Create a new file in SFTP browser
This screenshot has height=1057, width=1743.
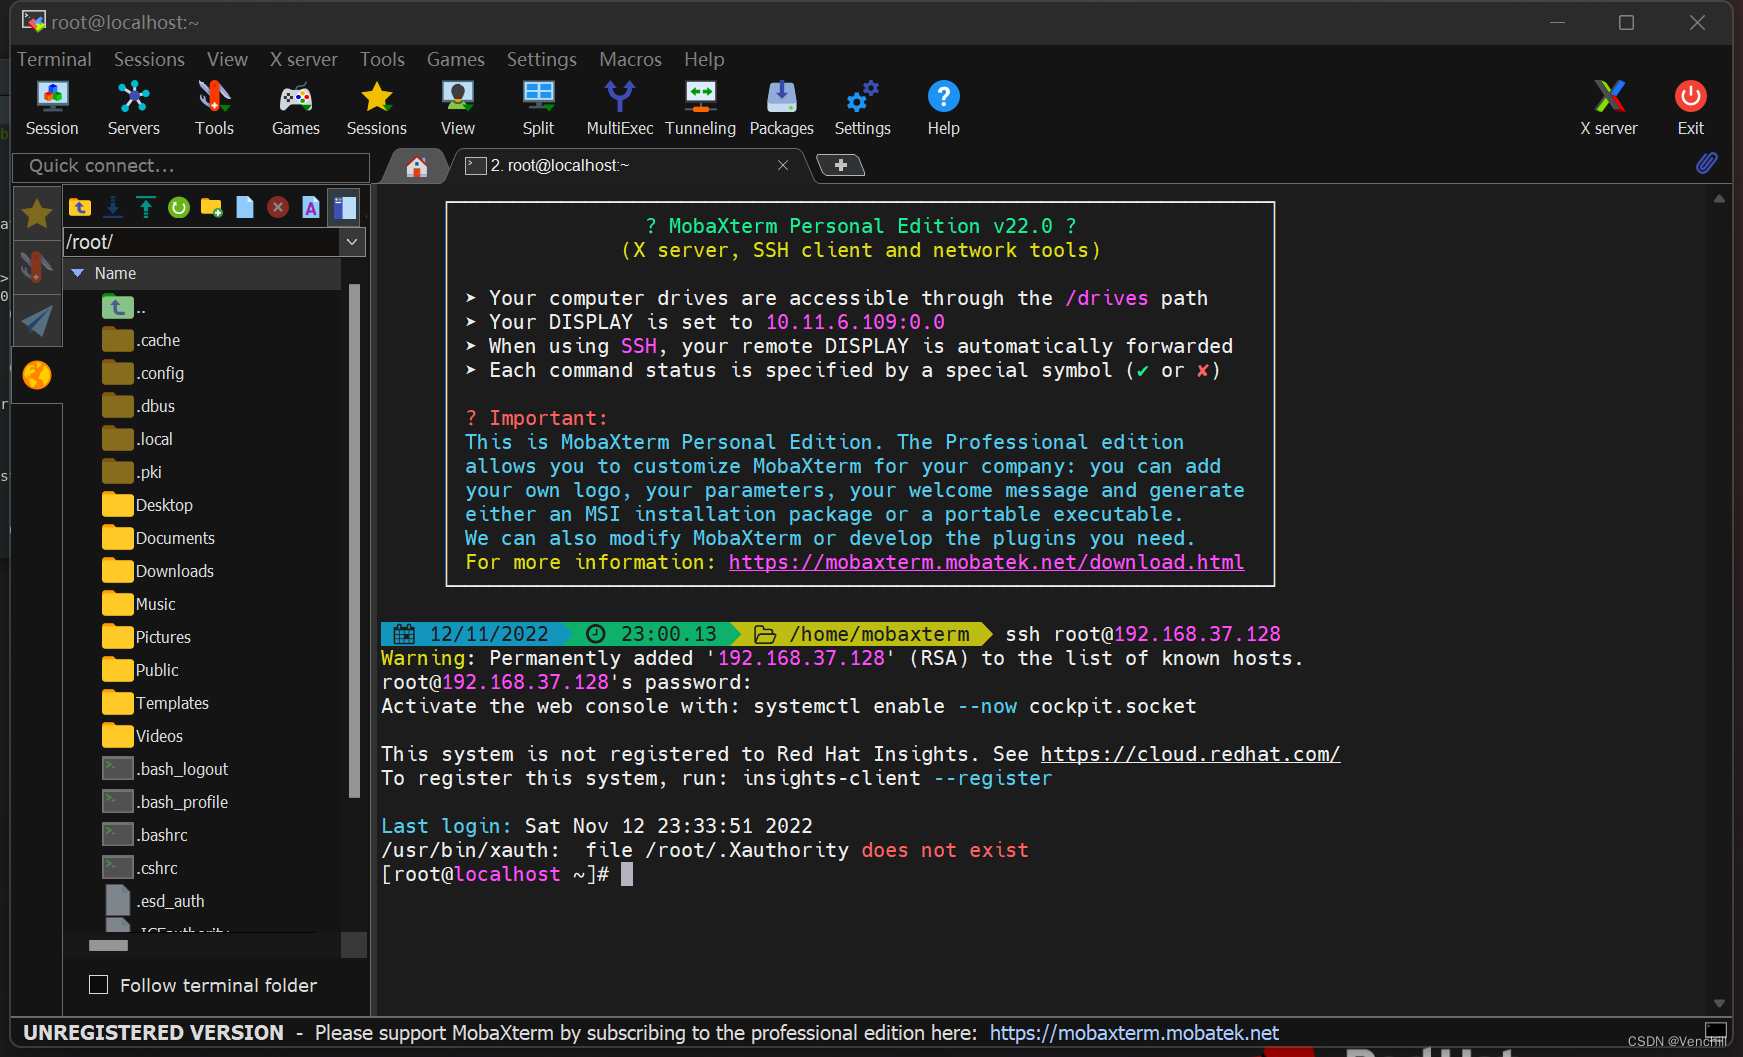coord(245,207)
